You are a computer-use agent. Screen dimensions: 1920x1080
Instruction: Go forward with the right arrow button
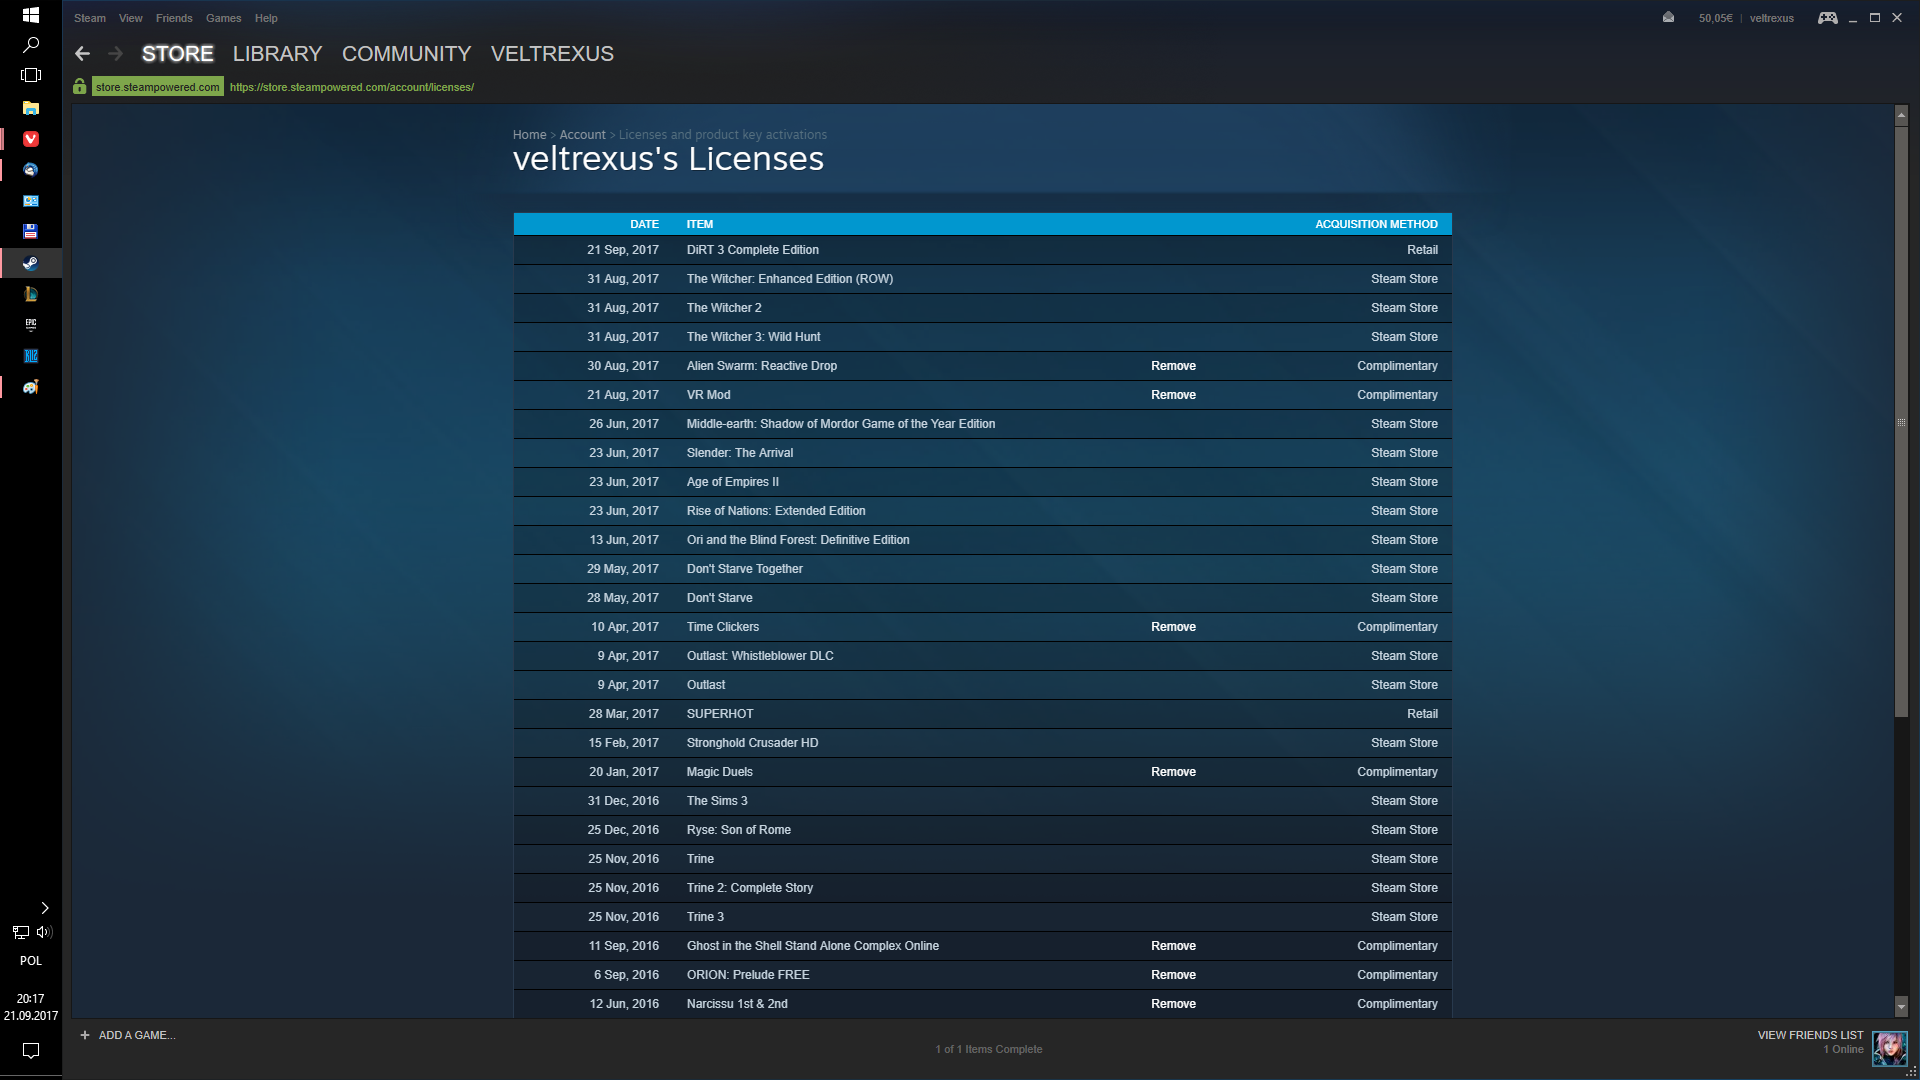point(115,54)
